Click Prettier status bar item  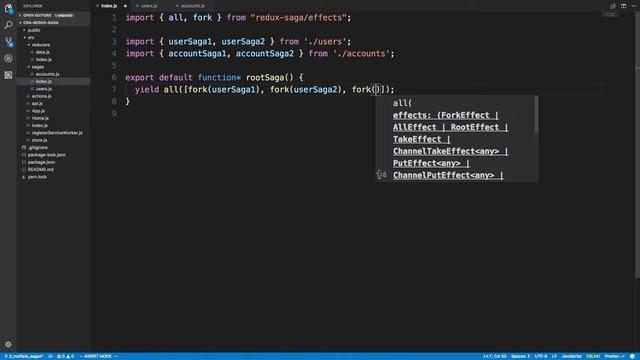pos(614,356)
